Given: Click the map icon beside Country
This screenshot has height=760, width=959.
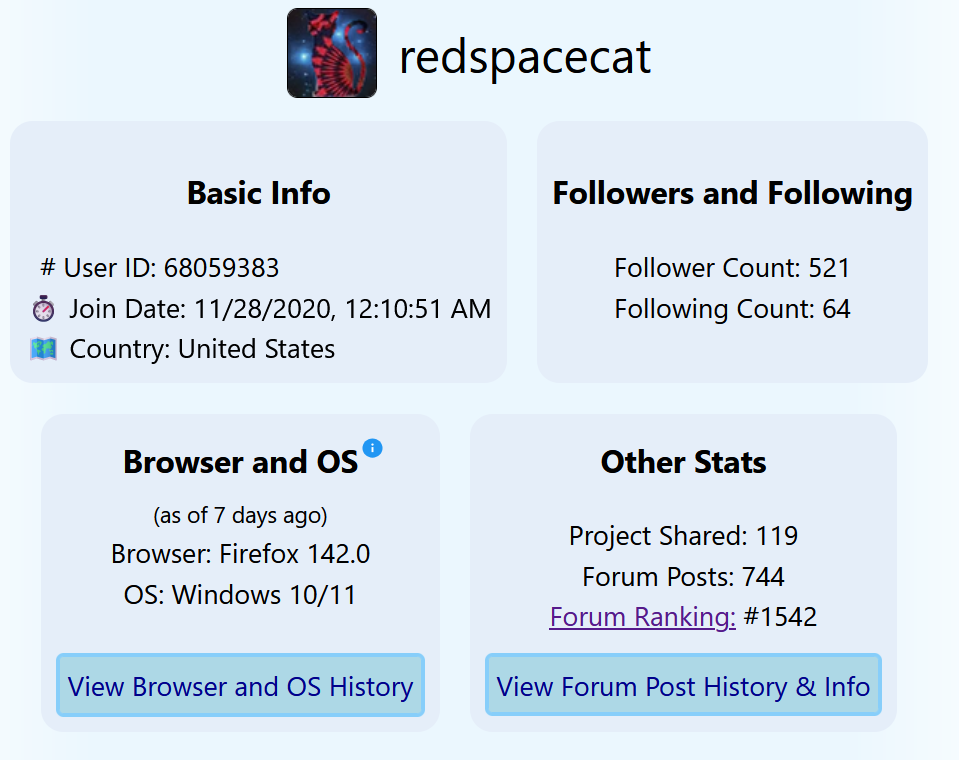Looking at the screenshot, I should 44,349.
